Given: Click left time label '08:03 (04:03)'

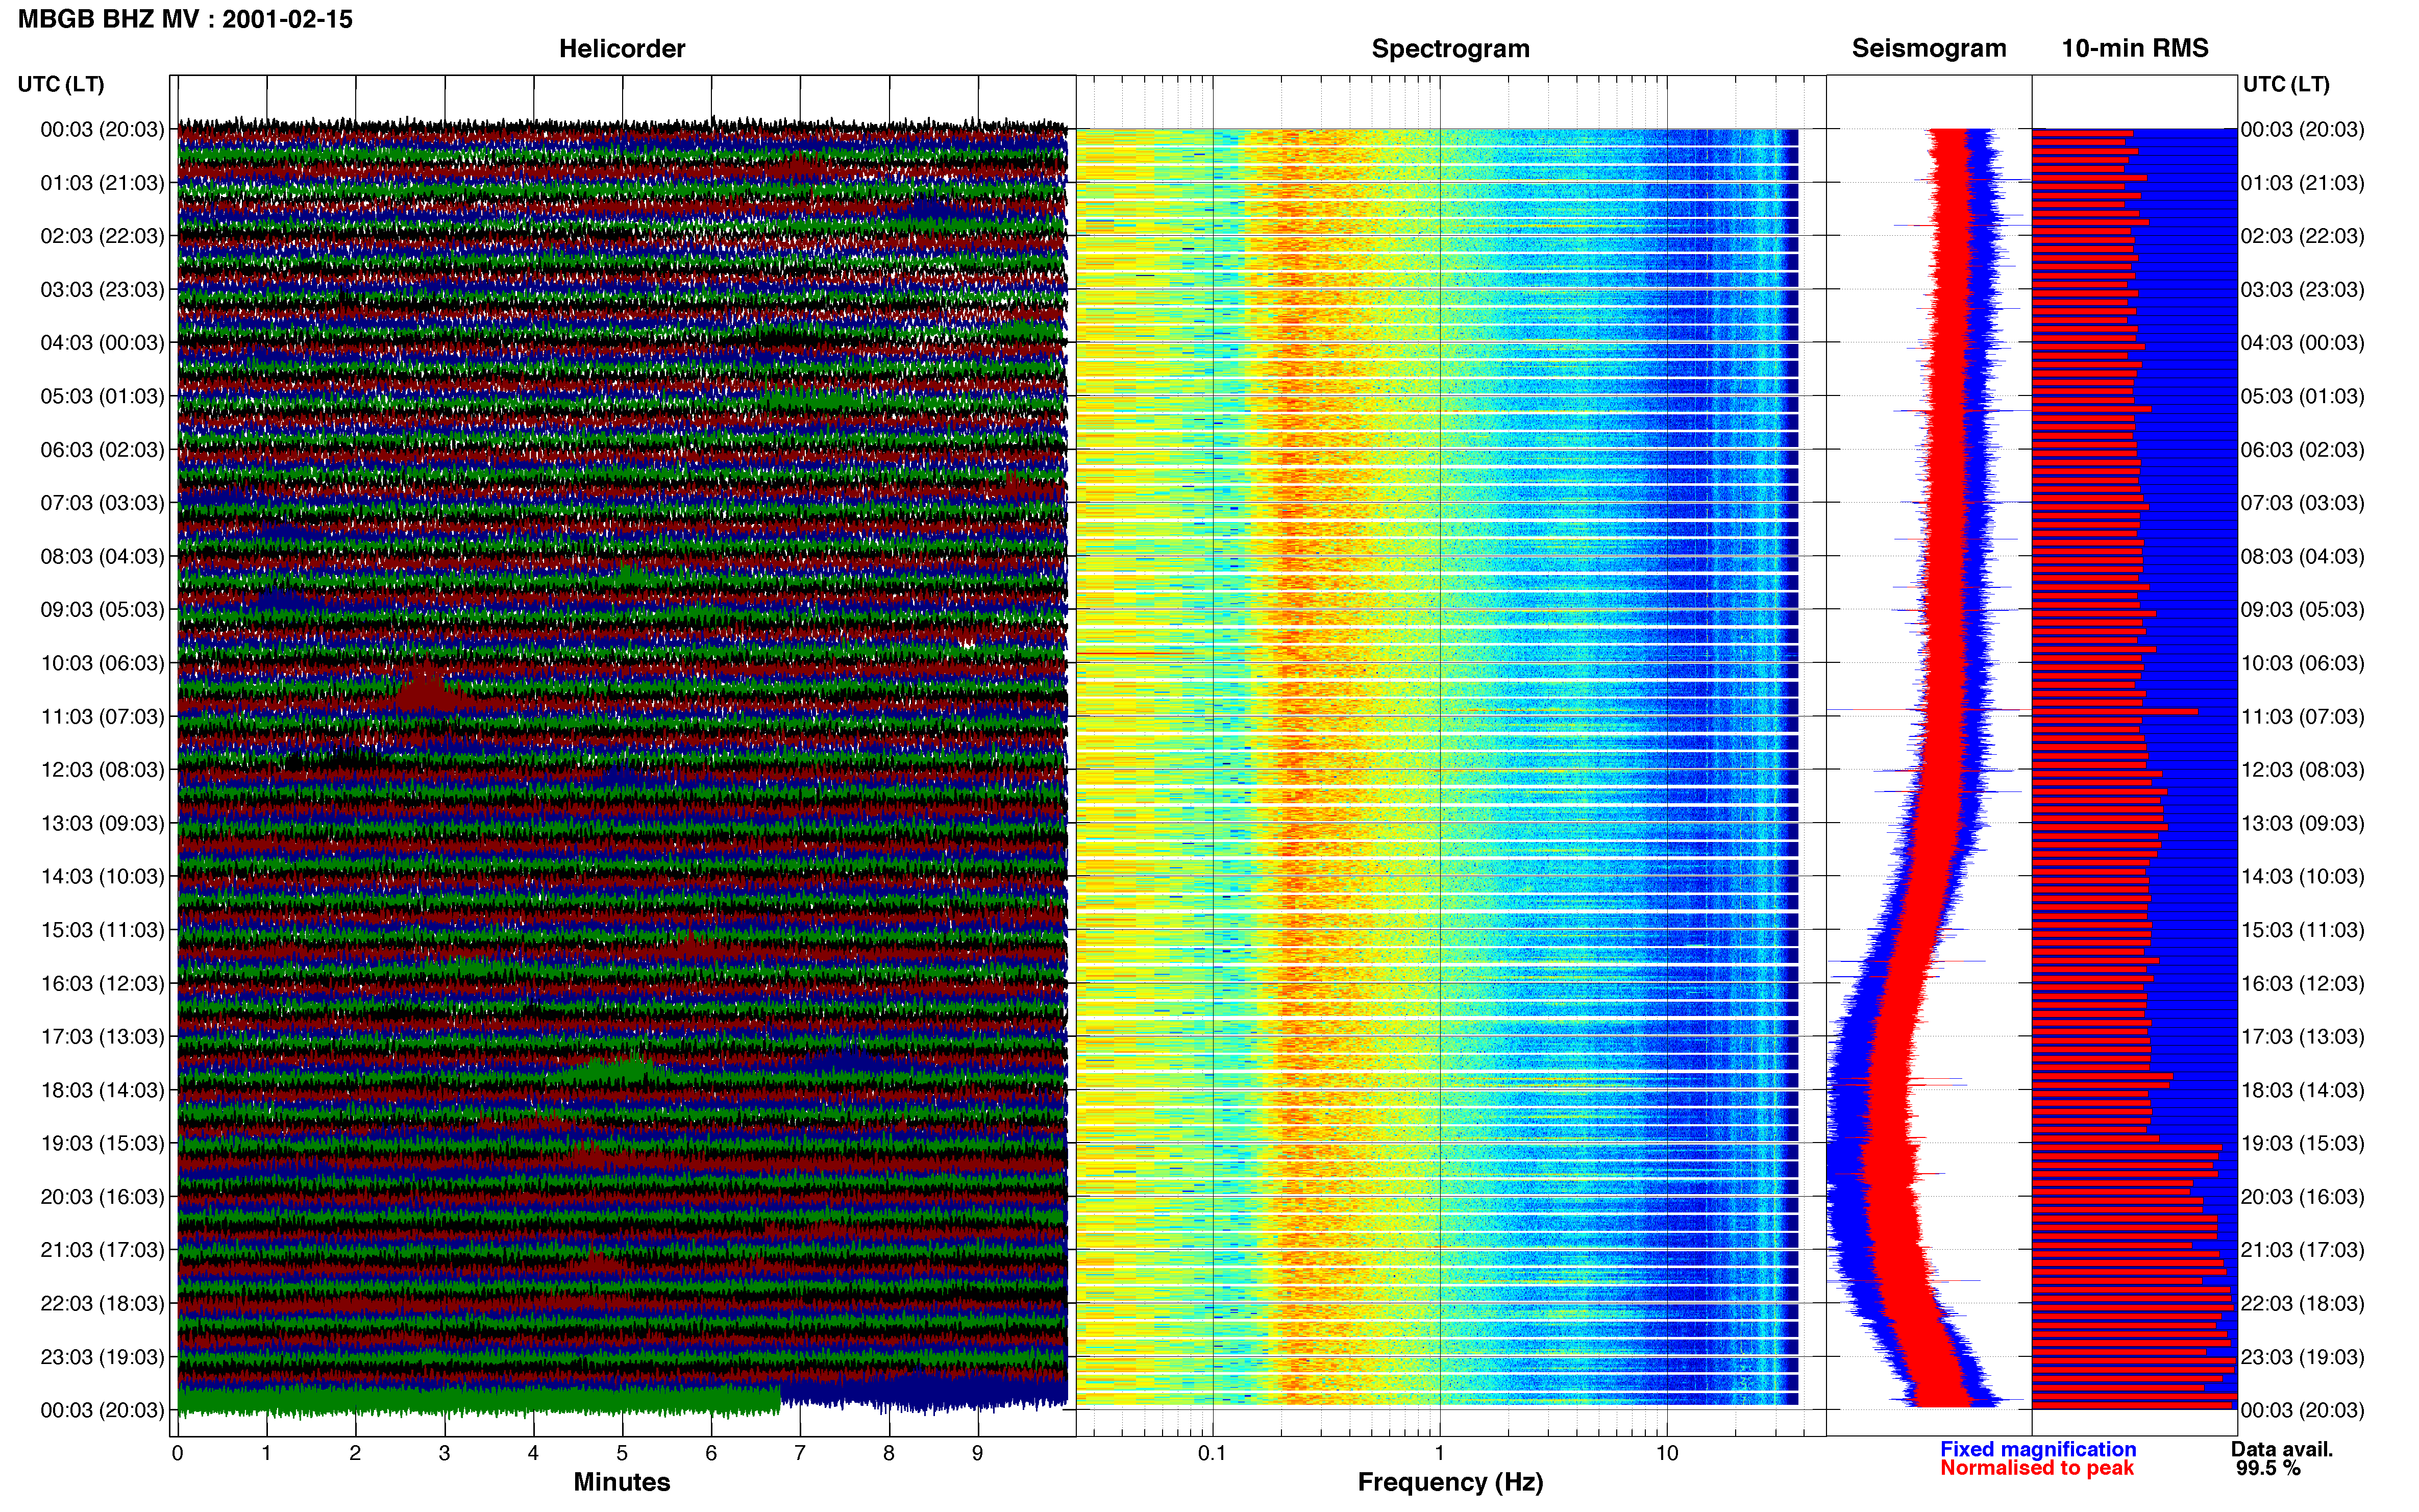Looking at the screenshot, I should [x=102, y=556].
